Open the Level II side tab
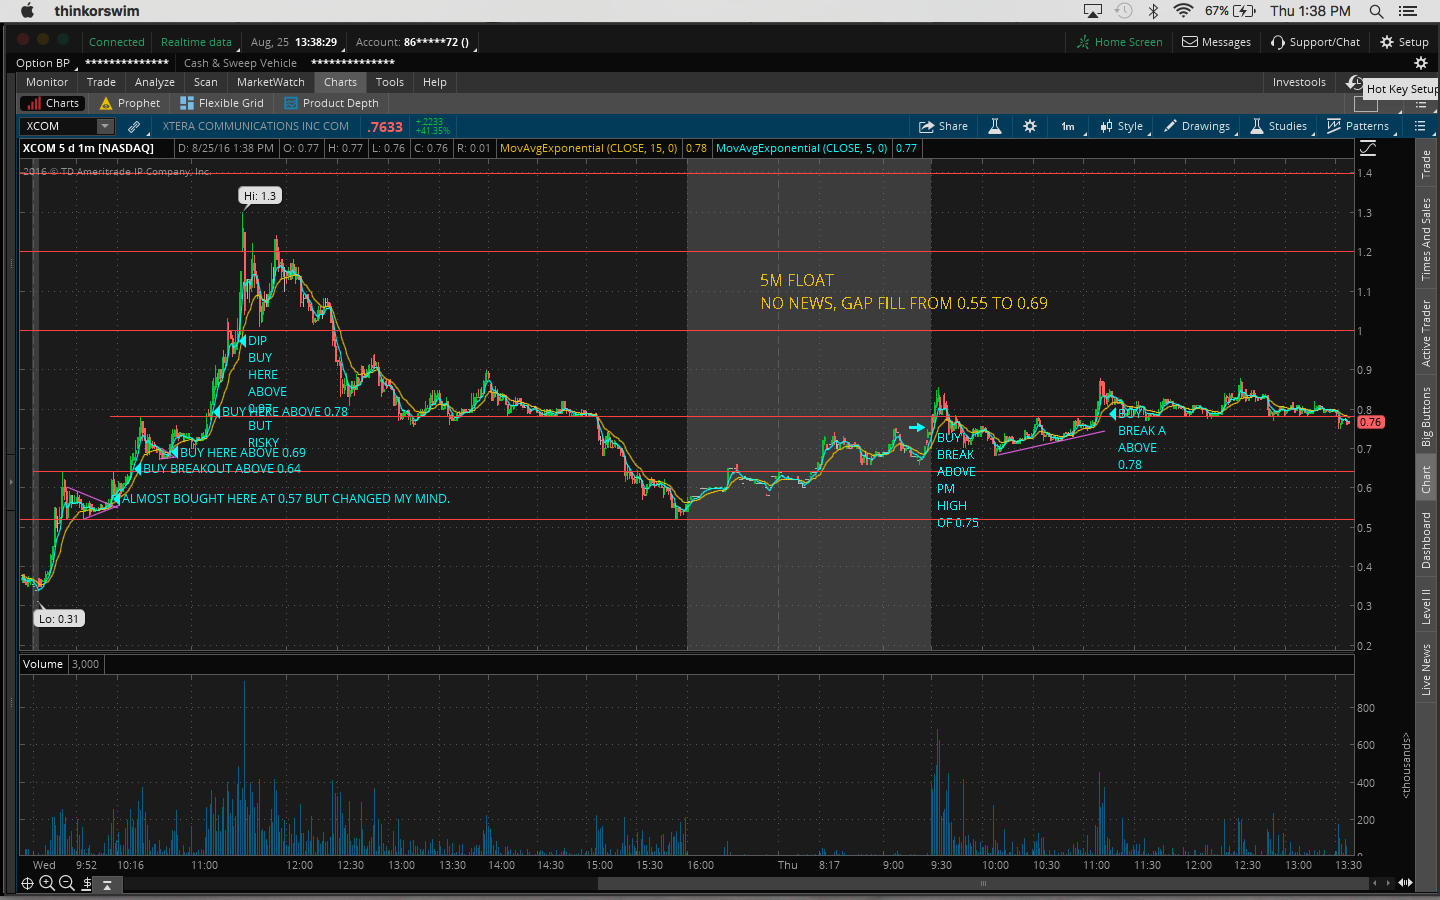The height and width of the screenshot is (900, 1440). pos(1427,606)
